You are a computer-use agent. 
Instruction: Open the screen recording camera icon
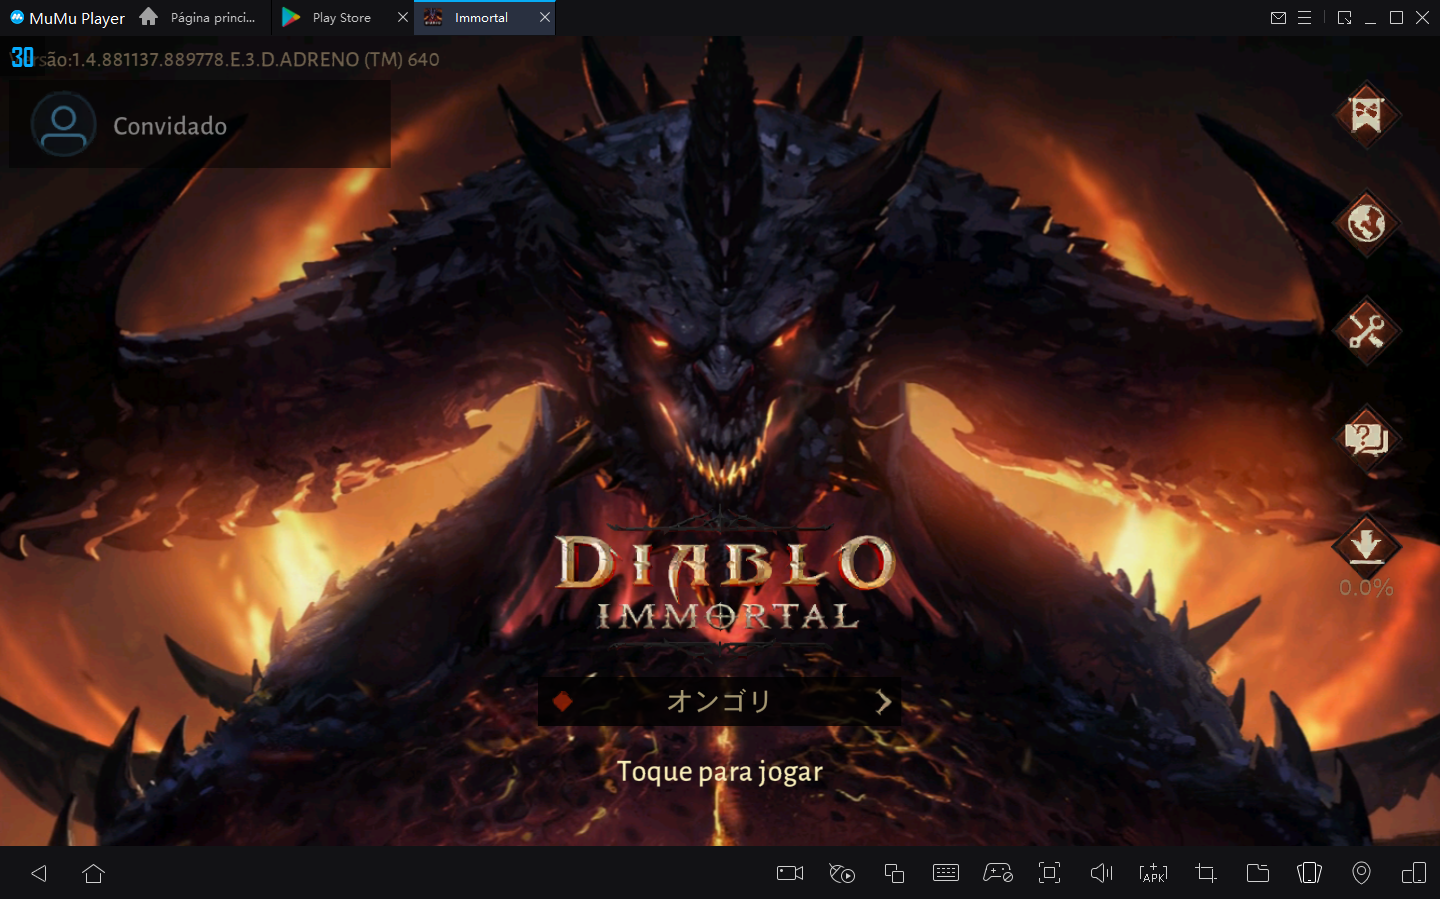pos(789,872)
